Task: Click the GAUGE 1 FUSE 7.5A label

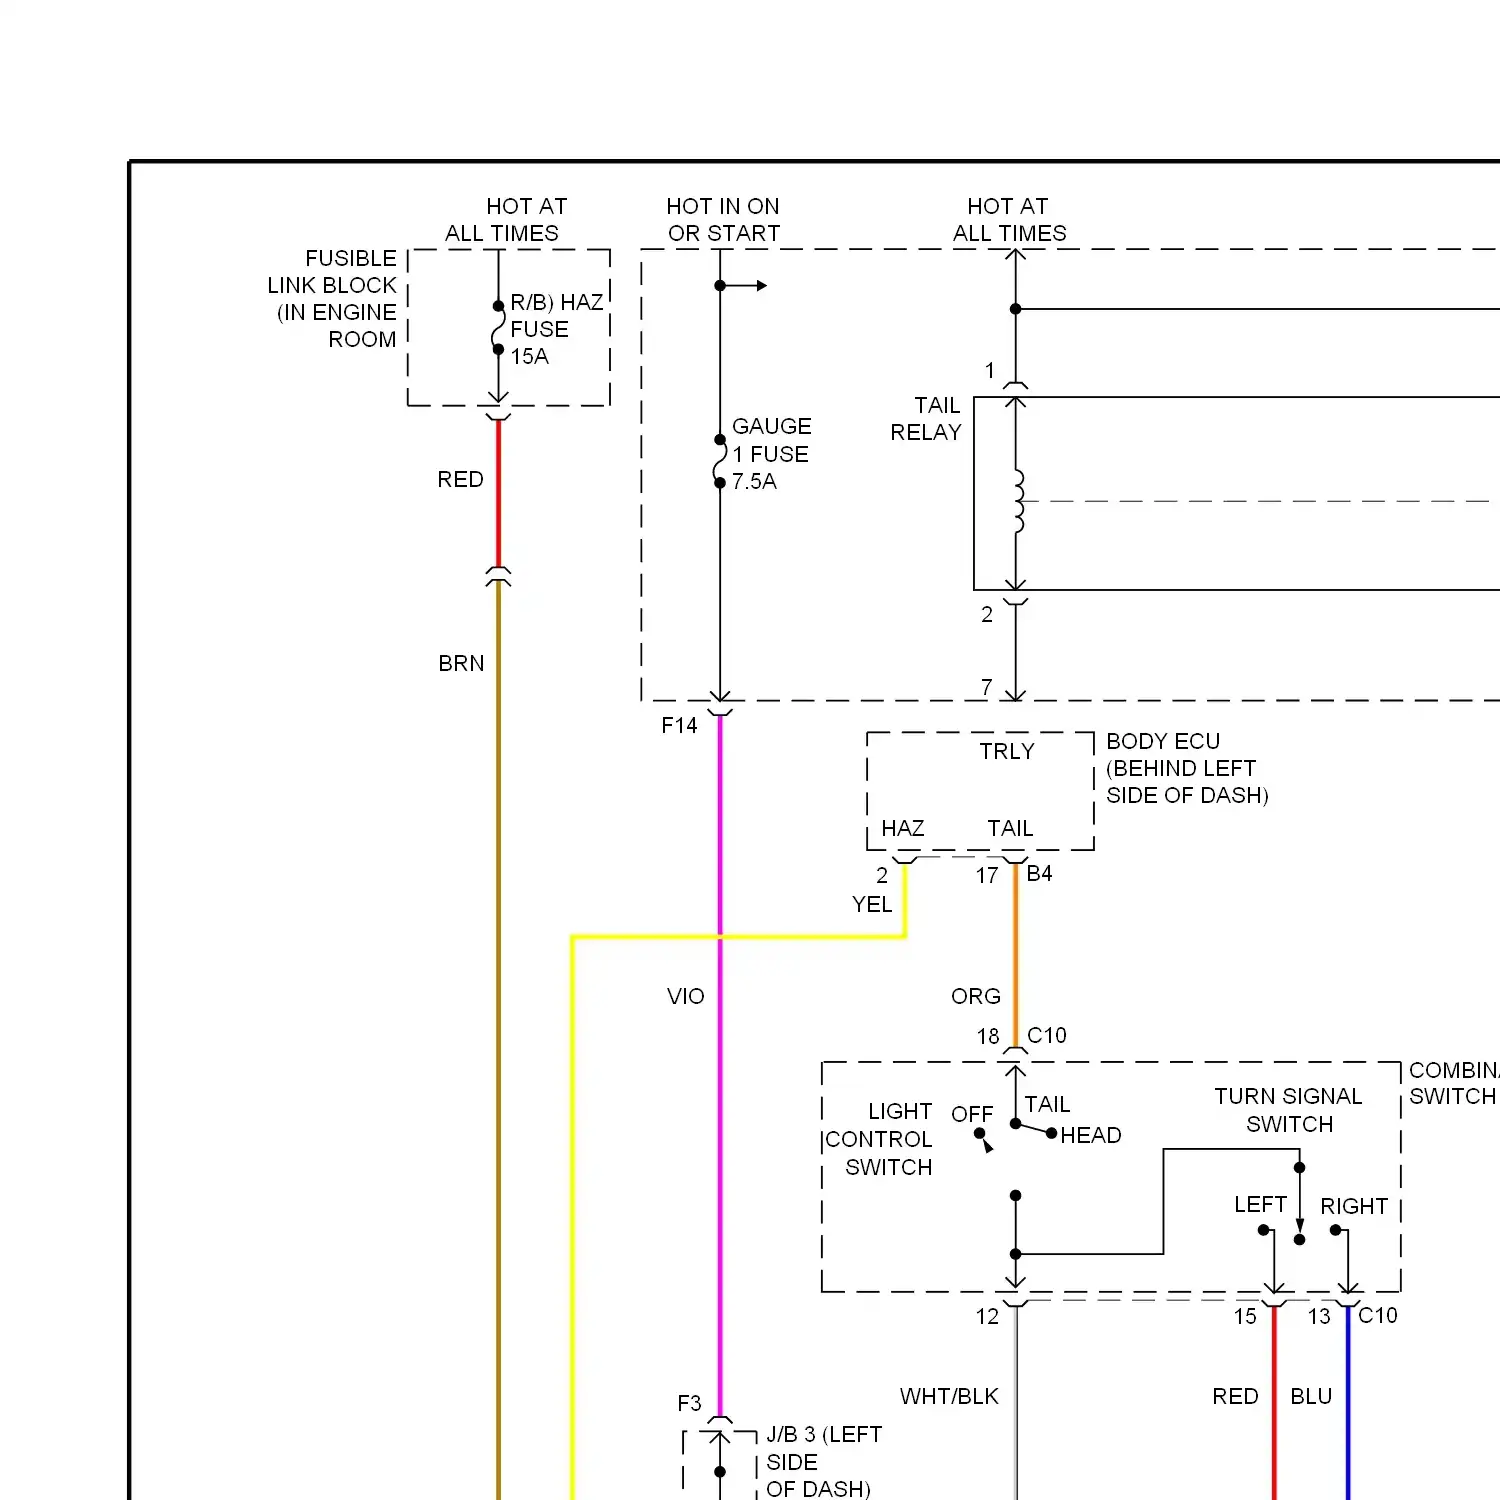Action: 771,454
